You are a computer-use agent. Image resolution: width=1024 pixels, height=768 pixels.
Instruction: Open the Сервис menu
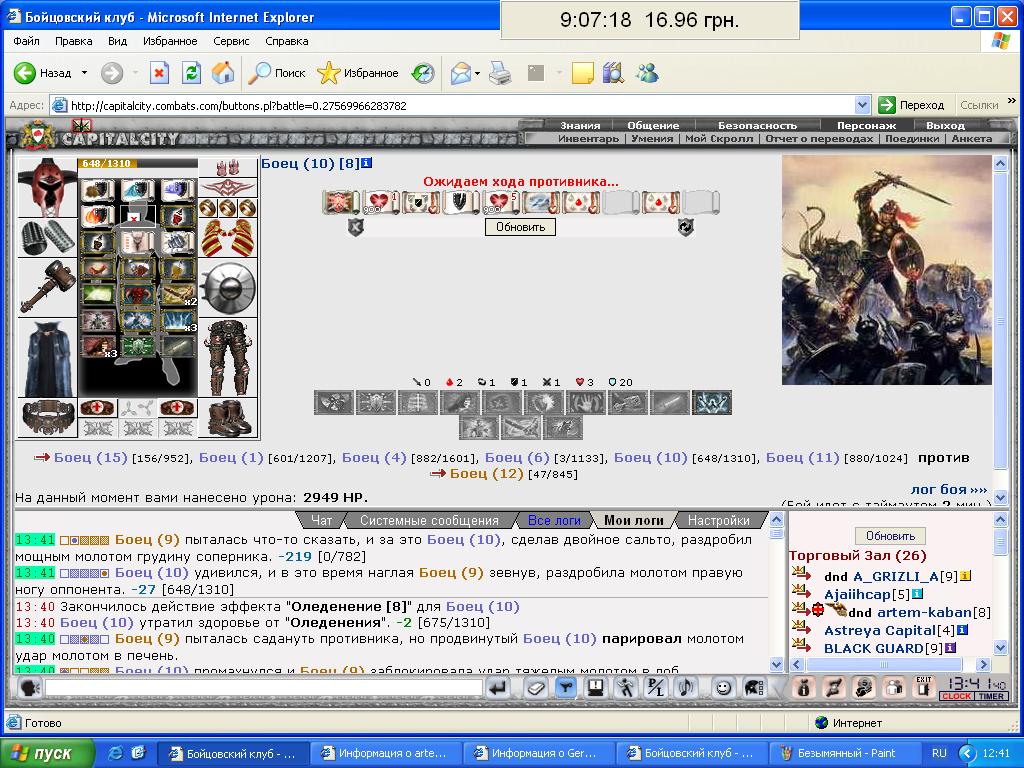[x=231, y=41]
